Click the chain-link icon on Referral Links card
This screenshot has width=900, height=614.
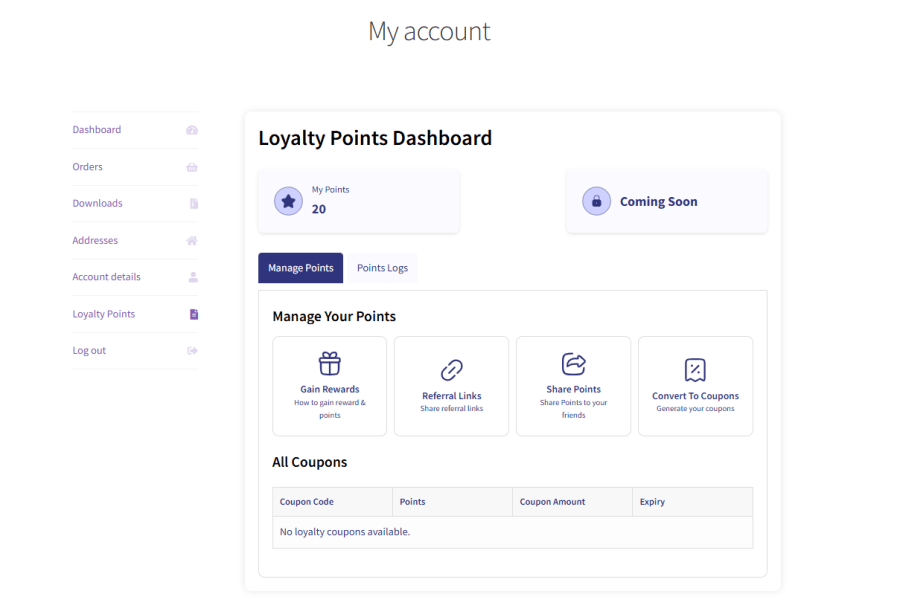(452, 368)
